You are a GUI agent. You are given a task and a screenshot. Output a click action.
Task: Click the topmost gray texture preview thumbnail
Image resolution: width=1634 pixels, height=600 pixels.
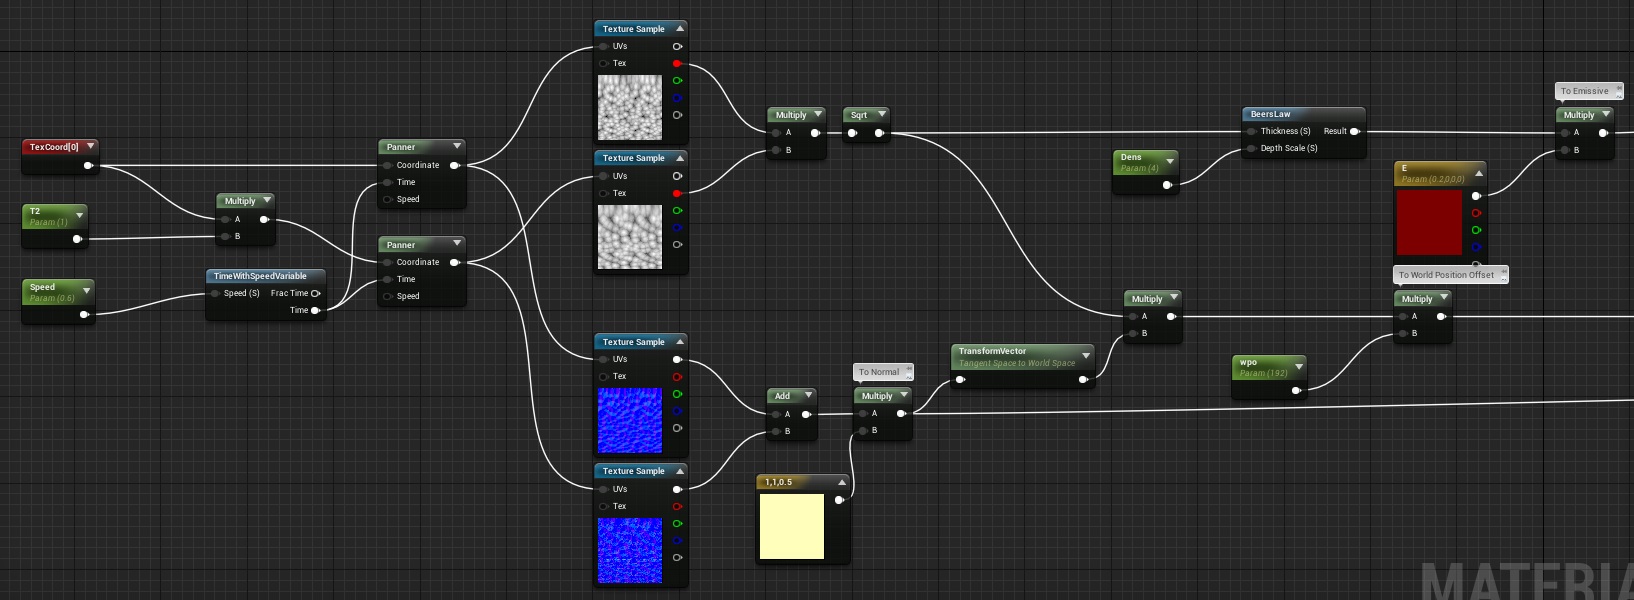pos(630,107)
